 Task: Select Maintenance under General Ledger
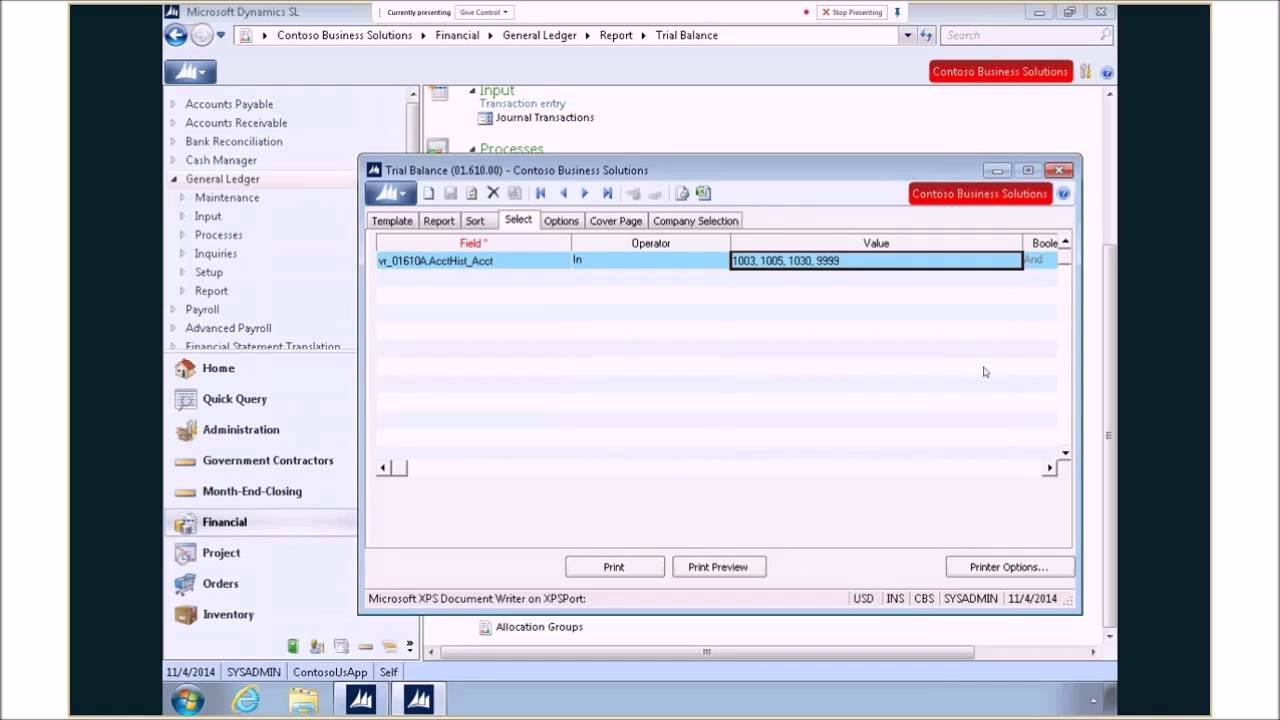click(x=227, y=198)
